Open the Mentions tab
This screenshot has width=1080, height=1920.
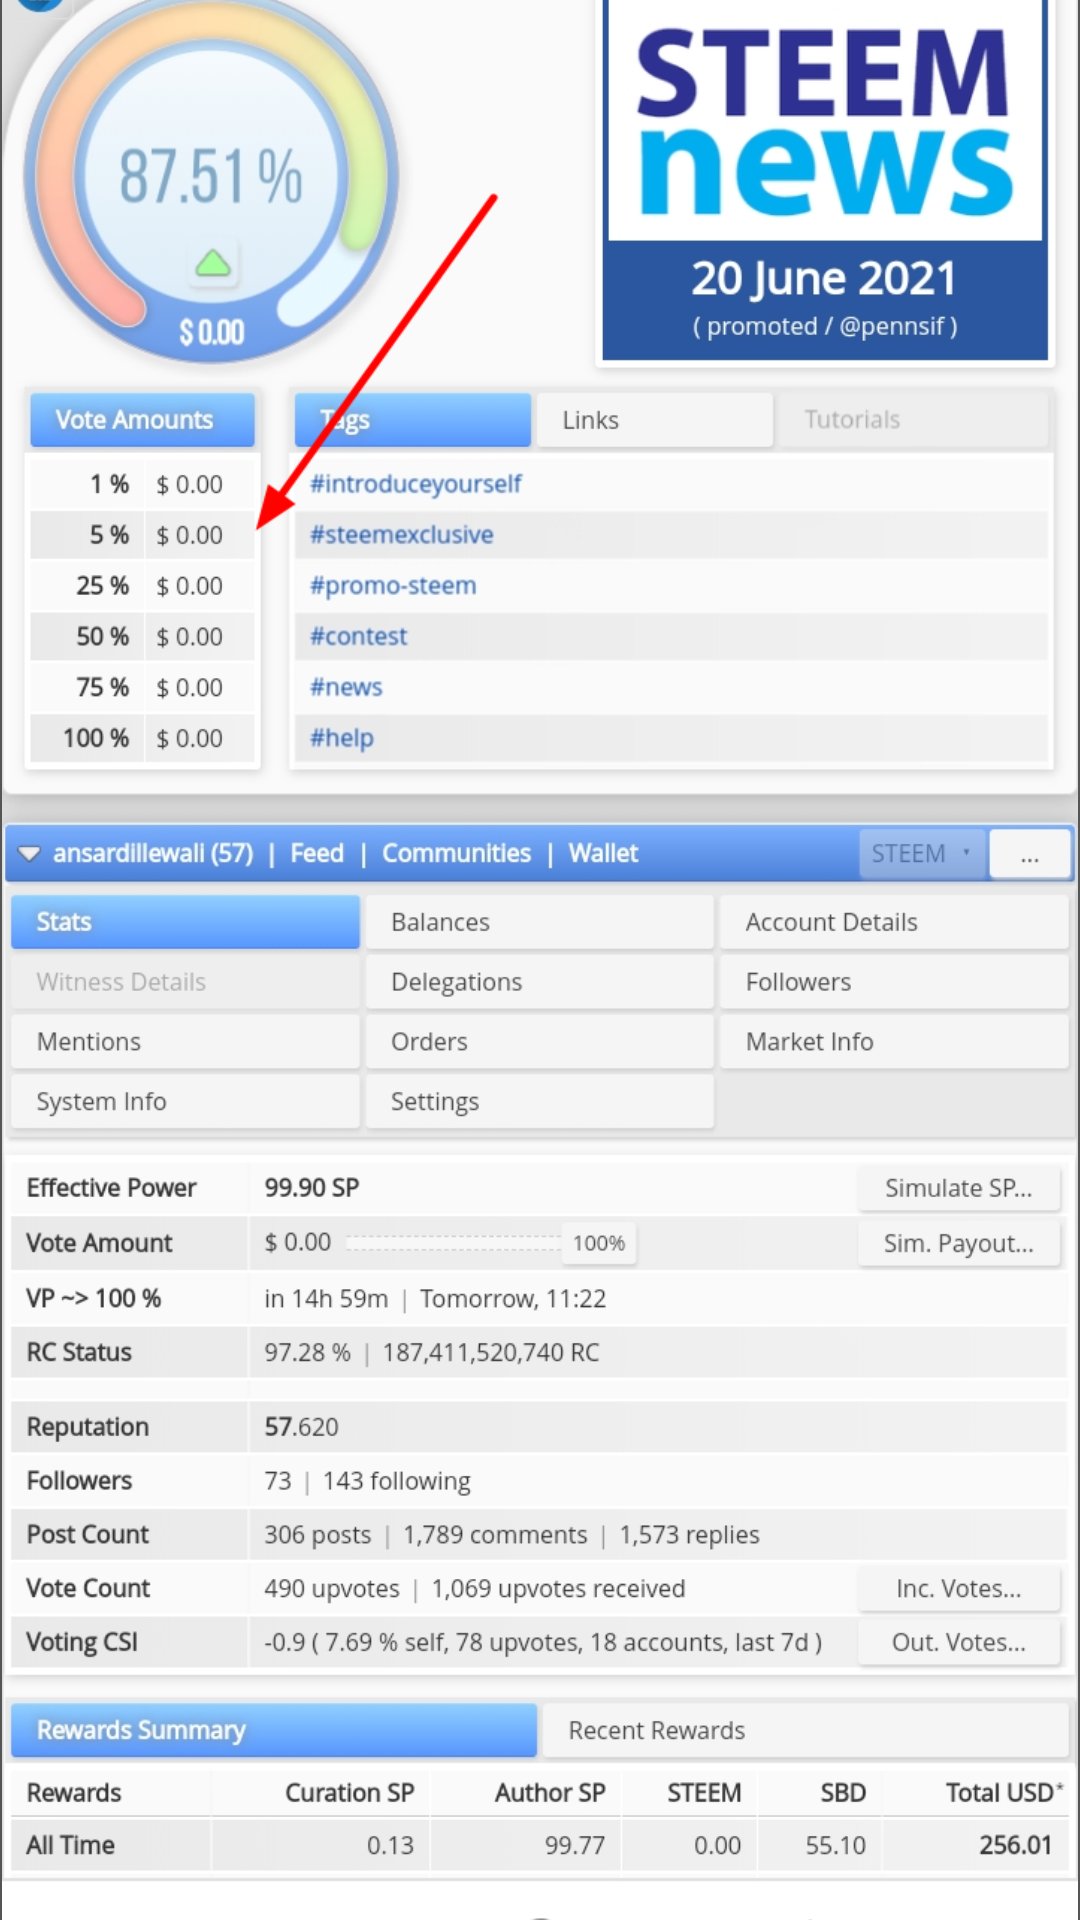[185, 1042]
